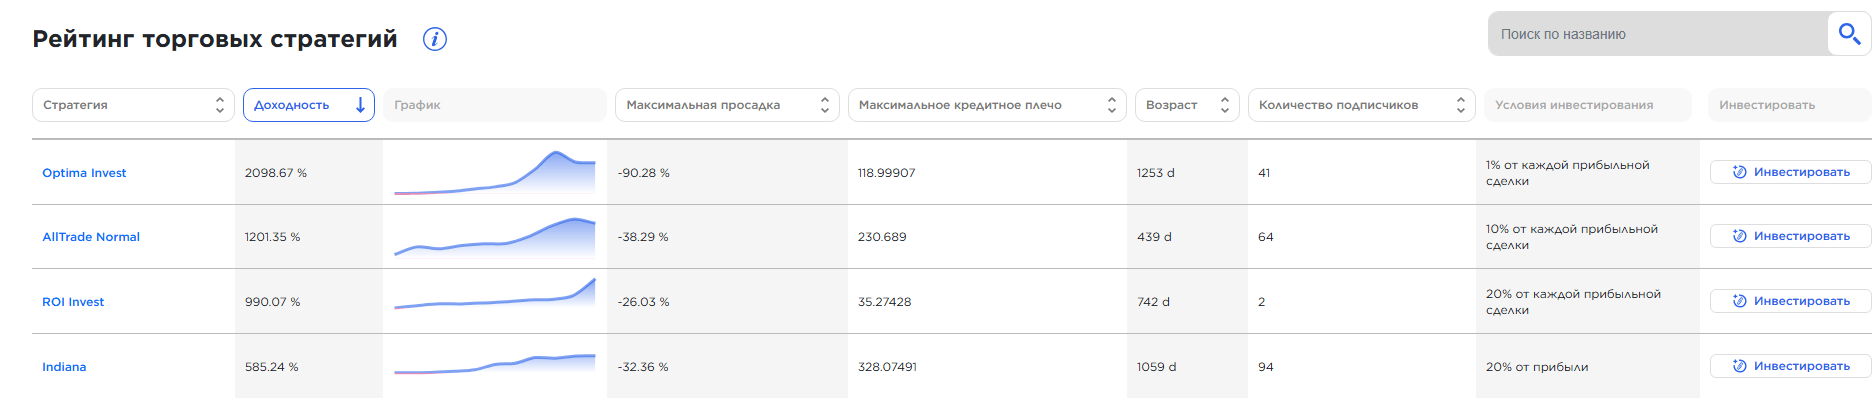Open the ROI Invest strategy link
The image size is (1876, 398).
coord(73,302)
